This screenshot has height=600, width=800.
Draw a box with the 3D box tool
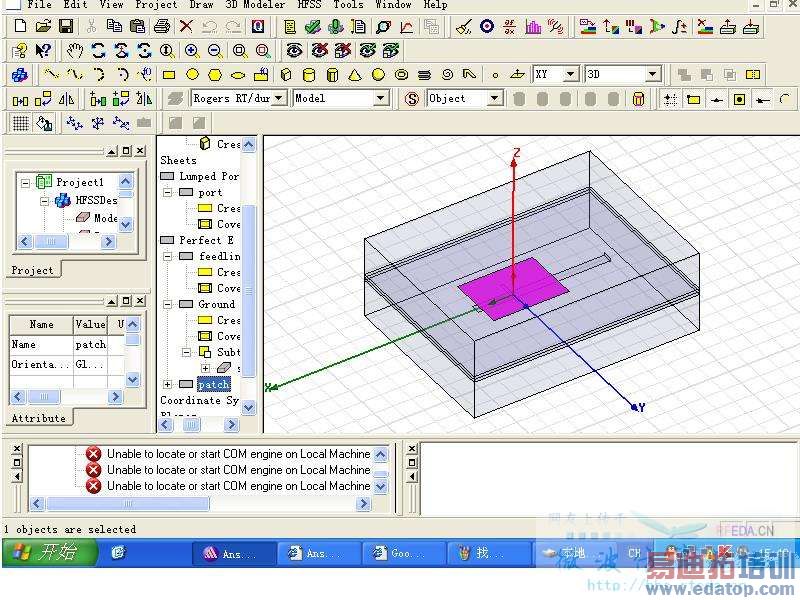(x=286, y=75)
